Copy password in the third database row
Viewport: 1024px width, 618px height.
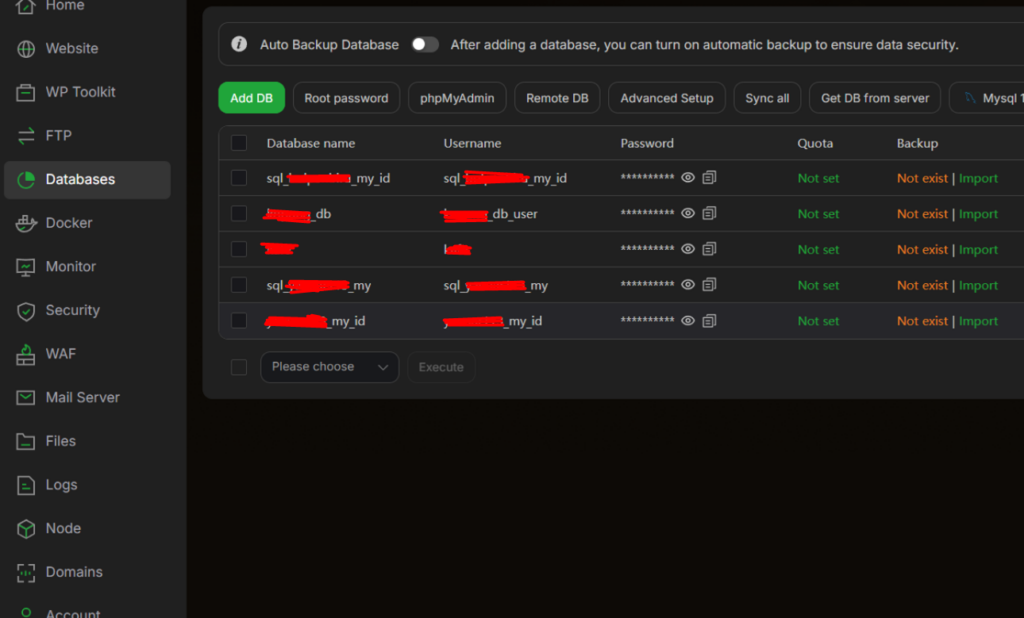pos(709,248)
